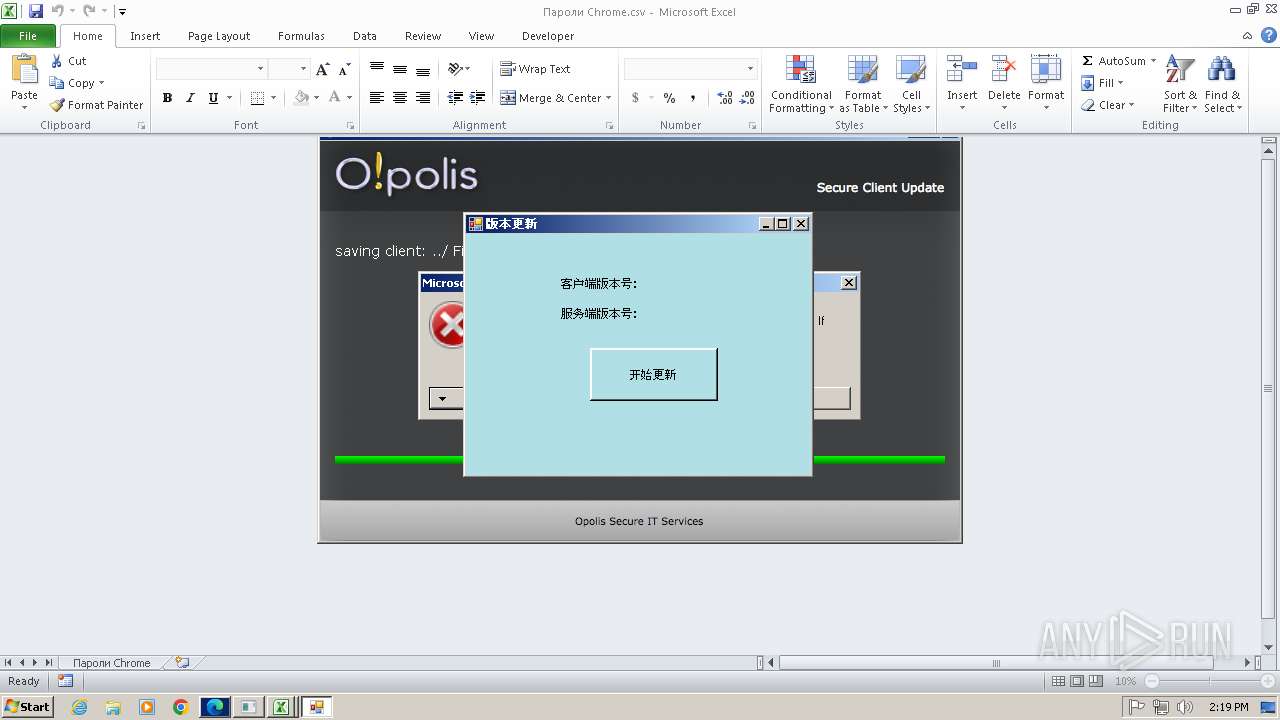Expand Font dialog launcher
The image size is (1280, 720).
(x=350, y=126)
